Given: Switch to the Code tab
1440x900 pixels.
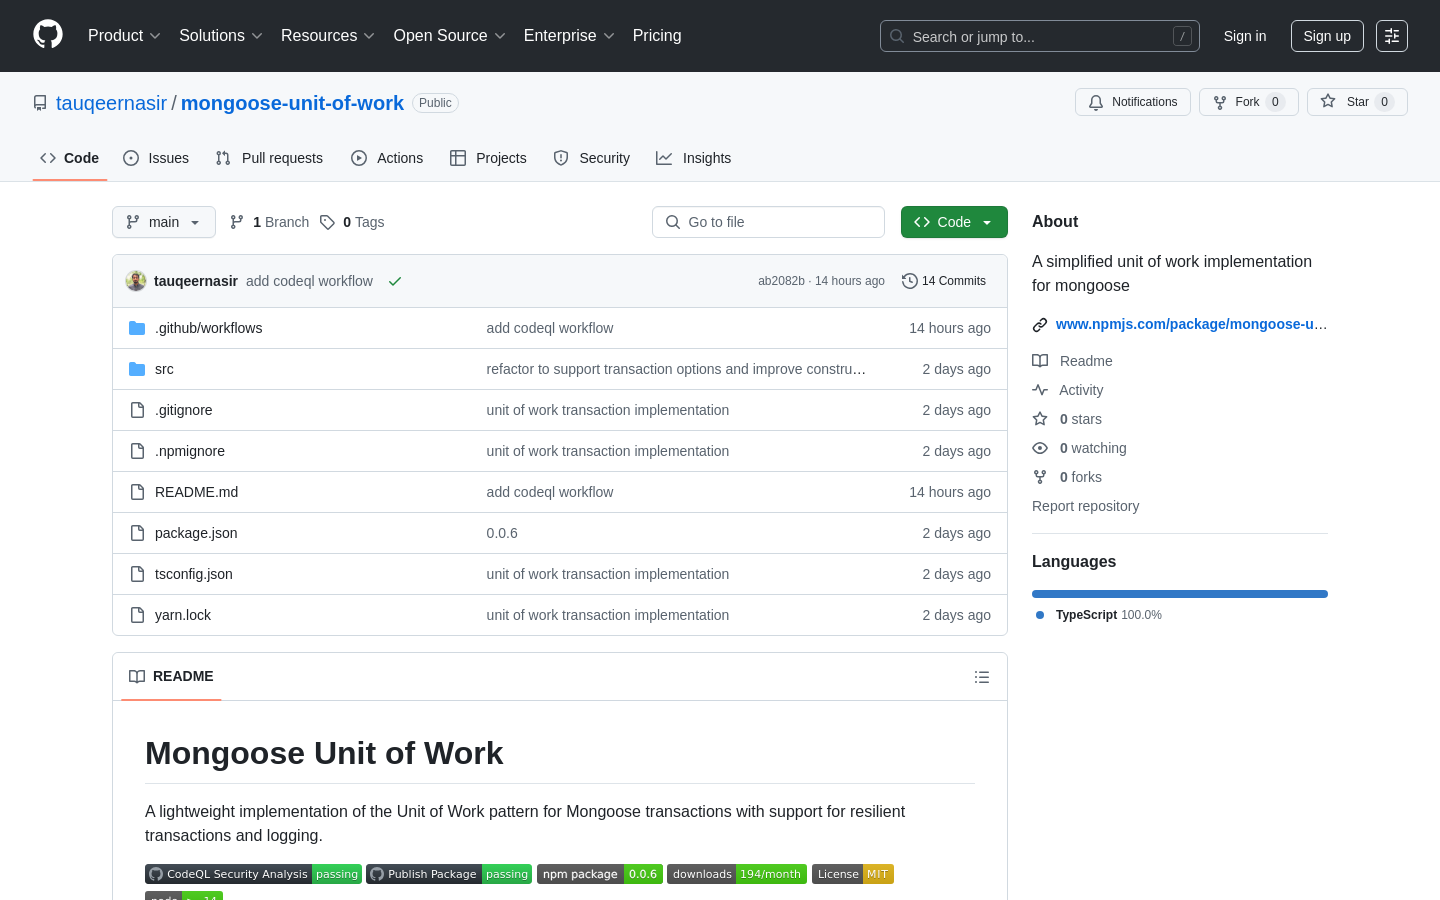Looking at the screenshot, I should pyautogui.click(x=70, y=158).
